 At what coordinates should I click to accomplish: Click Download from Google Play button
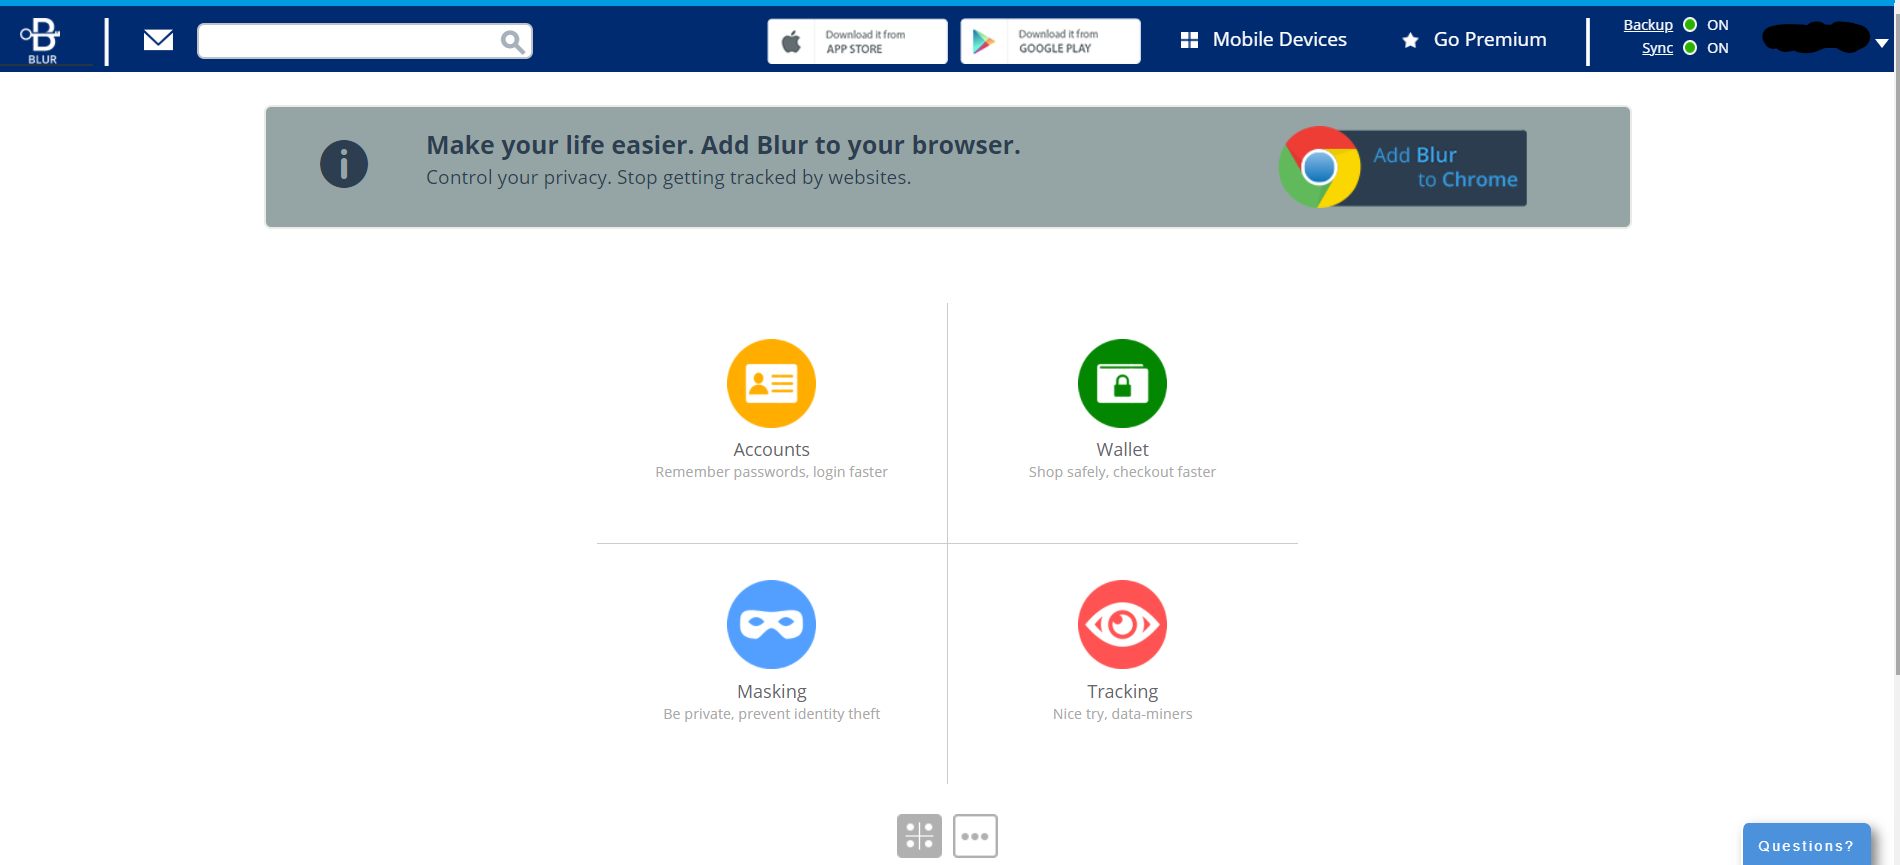[1050, 41]
